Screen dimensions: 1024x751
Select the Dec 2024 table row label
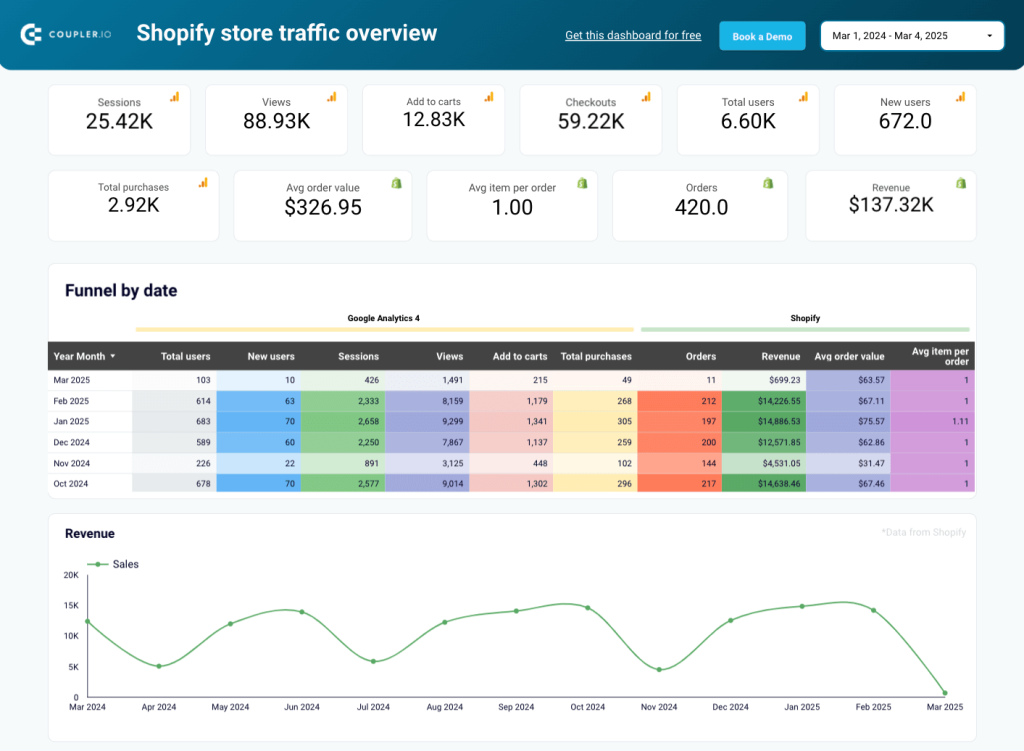click(x=71, y=442)
